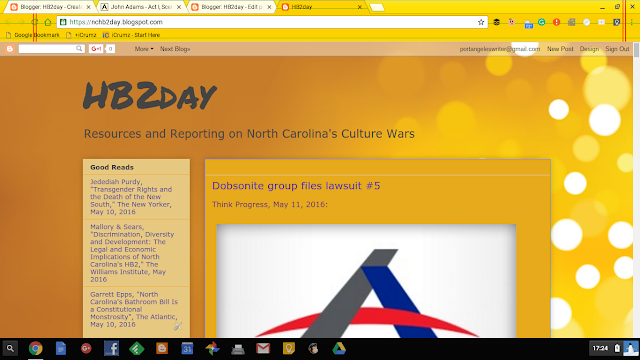Open the Google Bookmark bookmark
640x360 pixels.
pyautogui.click(x=33, y=35)
